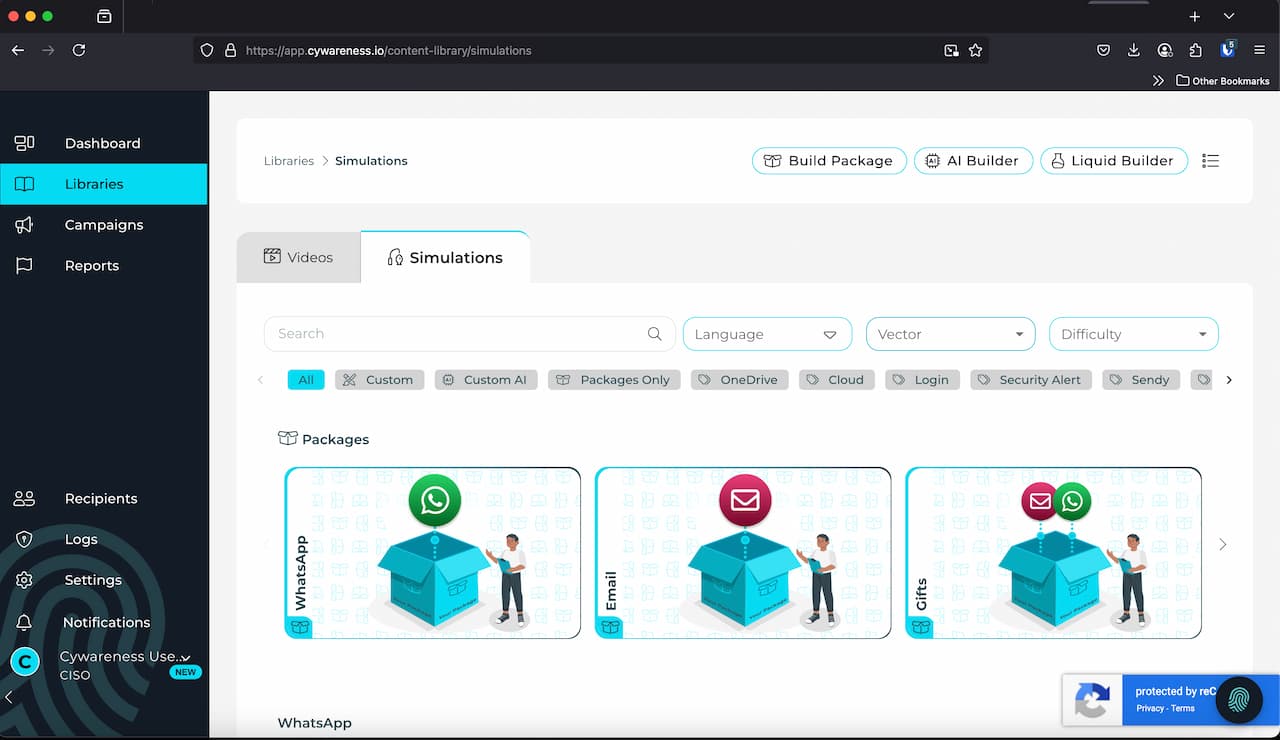Image resolution: width=1280 pixels, height=740 pixels.
Task: Filter by the Custom tag
Action: pyautogui.click(x=379, y=380)
